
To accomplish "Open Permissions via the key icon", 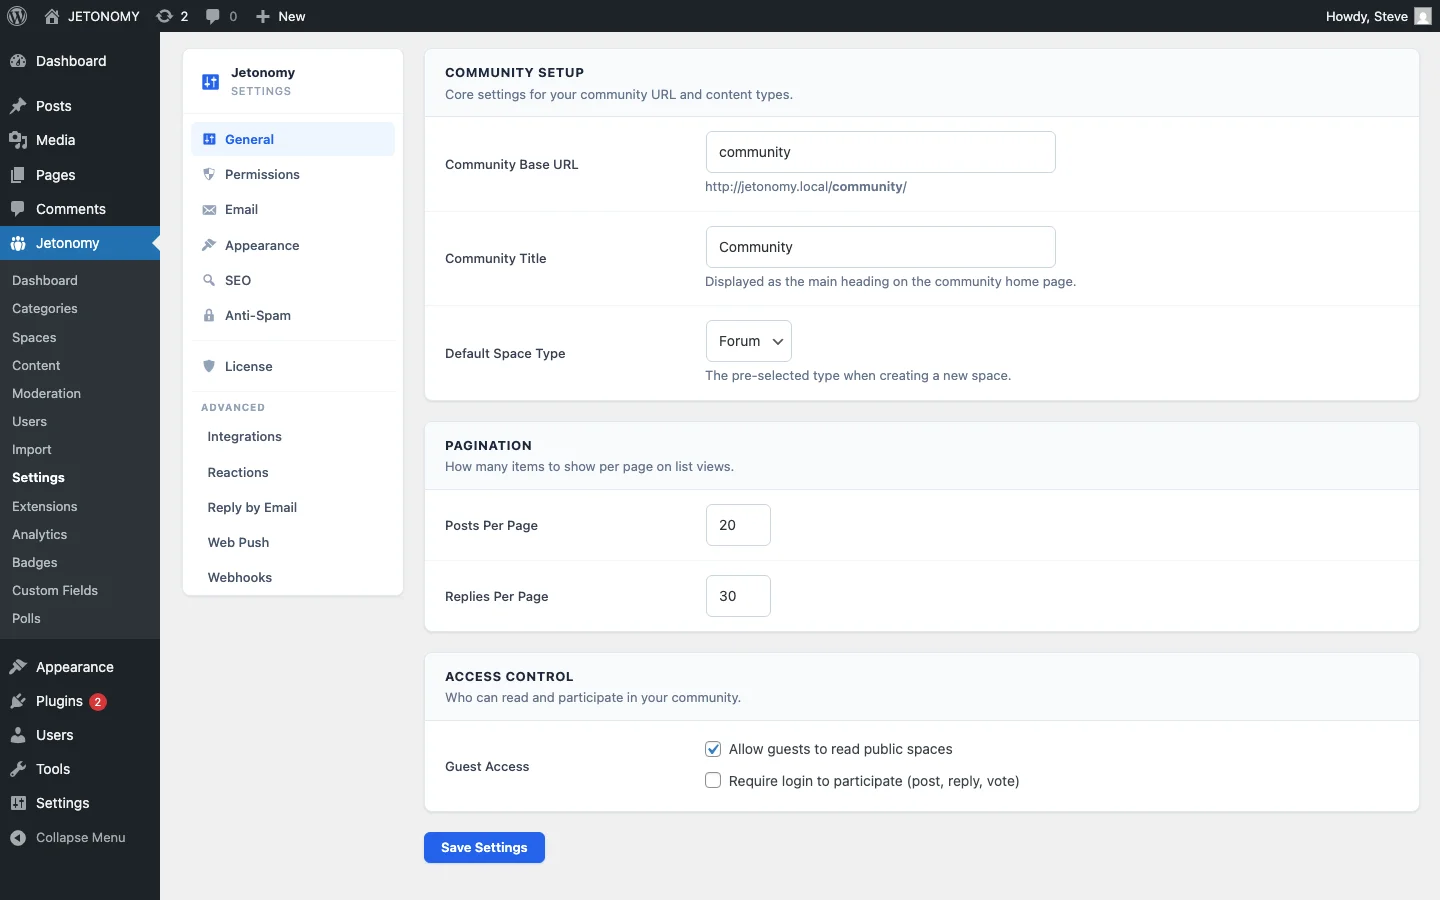I will pyautogui.click(x=210, y=174).
